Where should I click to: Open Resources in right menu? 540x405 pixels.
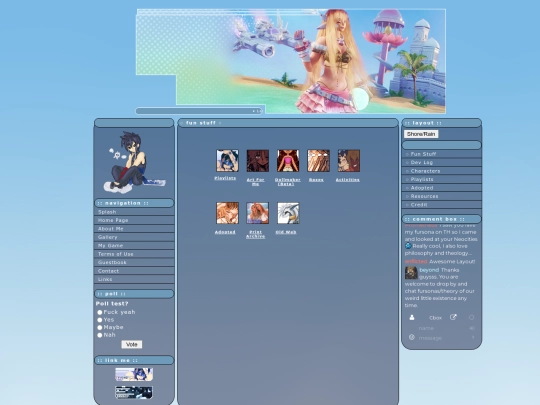pos(442,196)
